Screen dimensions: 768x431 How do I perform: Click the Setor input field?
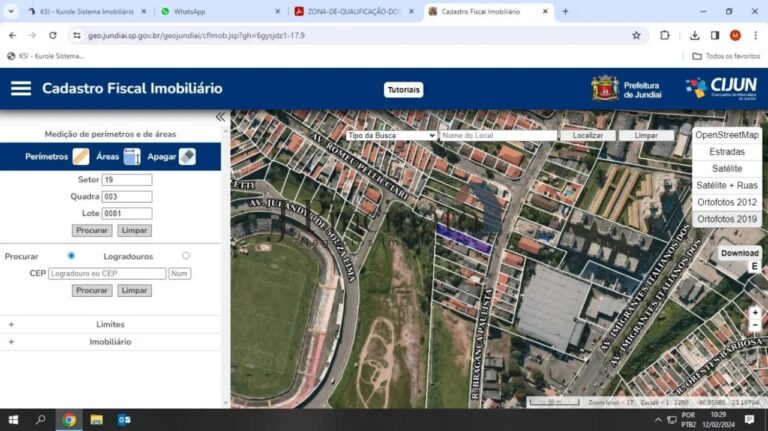tap(127, 180)
